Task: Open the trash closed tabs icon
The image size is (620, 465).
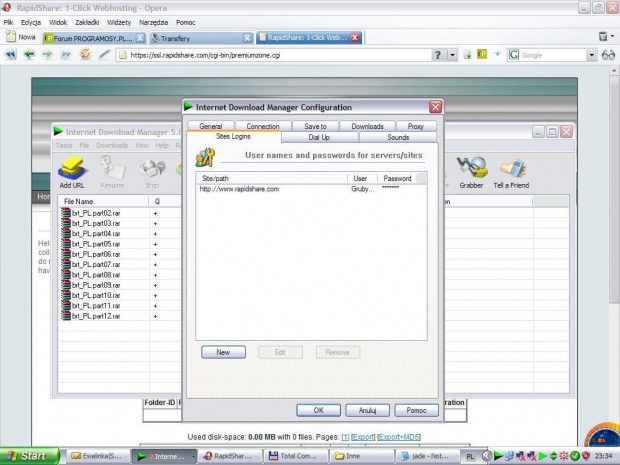Action: [603, 36]
